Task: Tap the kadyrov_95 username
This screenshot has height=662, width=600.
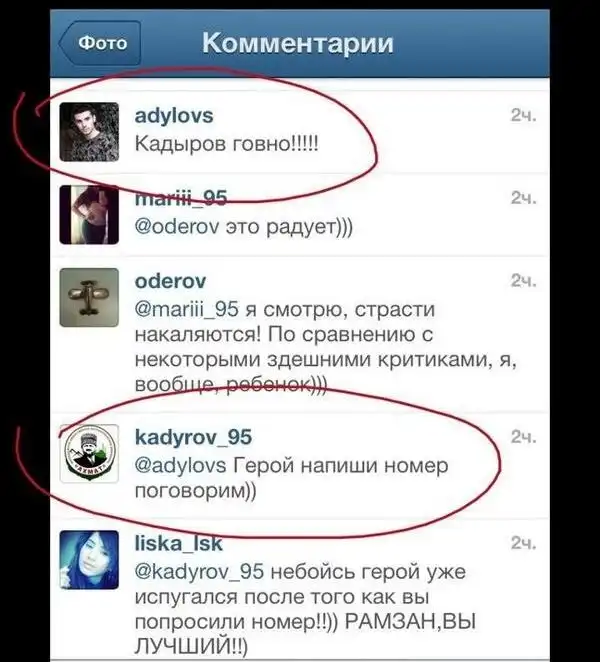Action: point(193,437)
